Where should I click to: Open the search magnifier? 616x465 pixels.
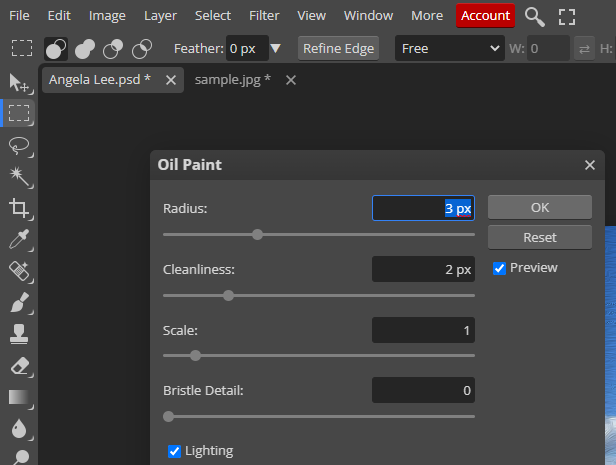pyautogui.click(x=535, y=16)
